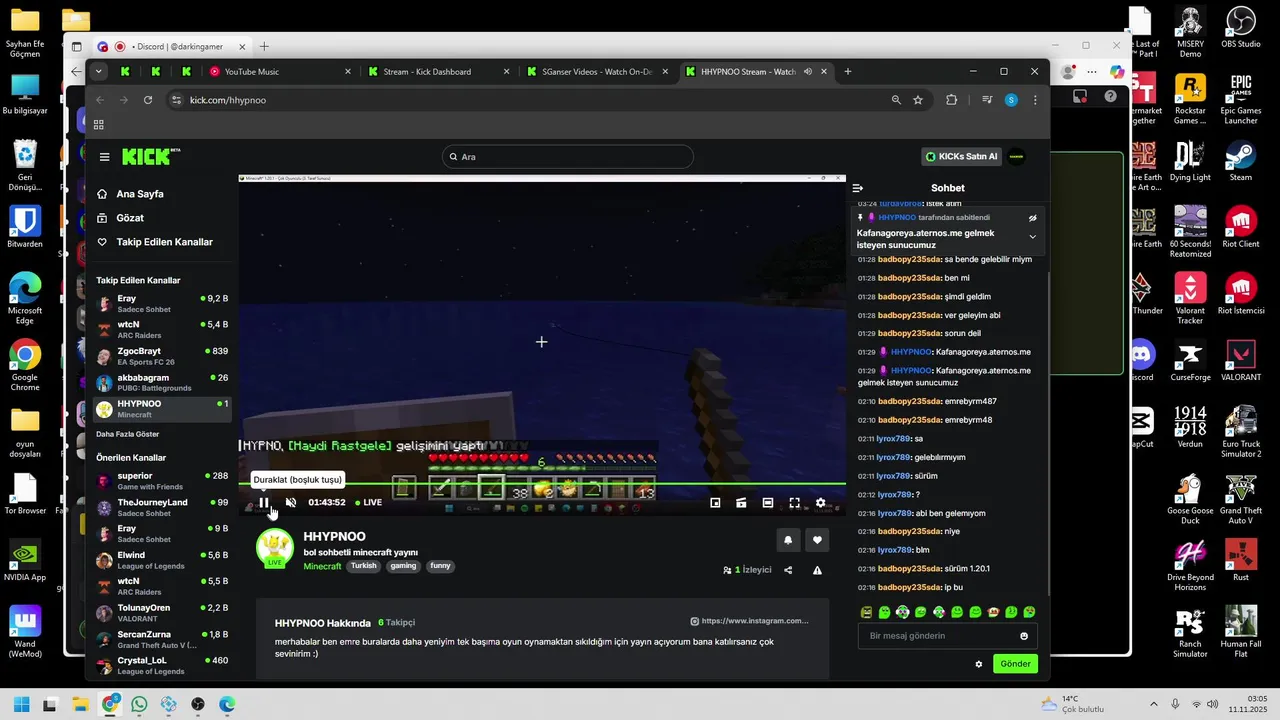Click the KICKs Satın Al button
Viewport: 1280px width, 720px height.
pyautogui.click(x=961, y=156)
